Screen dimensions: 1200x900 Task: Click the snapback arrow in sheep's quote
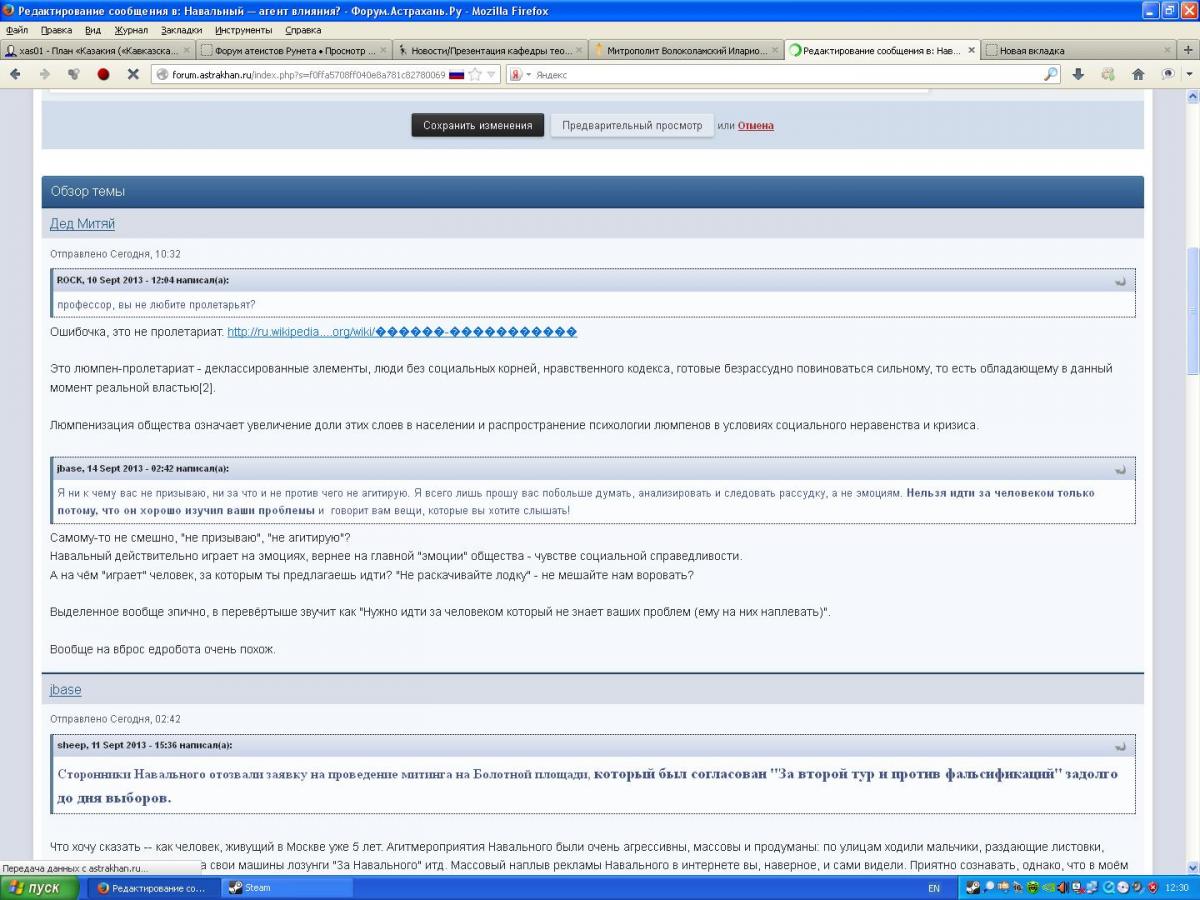(1120, 746)
